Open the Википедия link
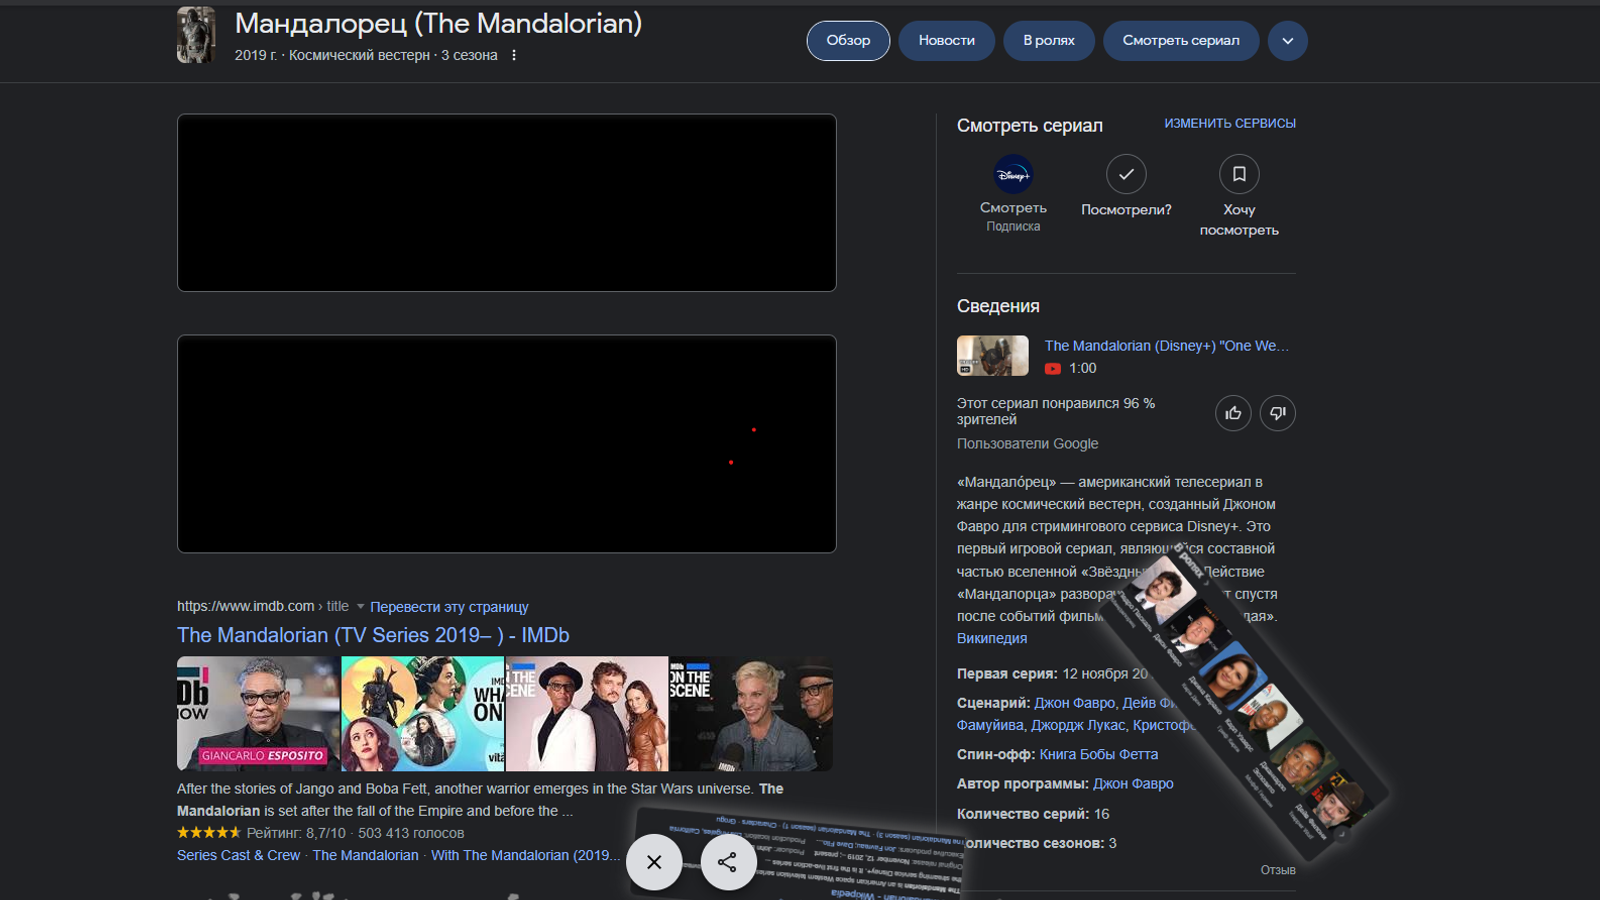1600x900 pixels. tap(992, 639)
